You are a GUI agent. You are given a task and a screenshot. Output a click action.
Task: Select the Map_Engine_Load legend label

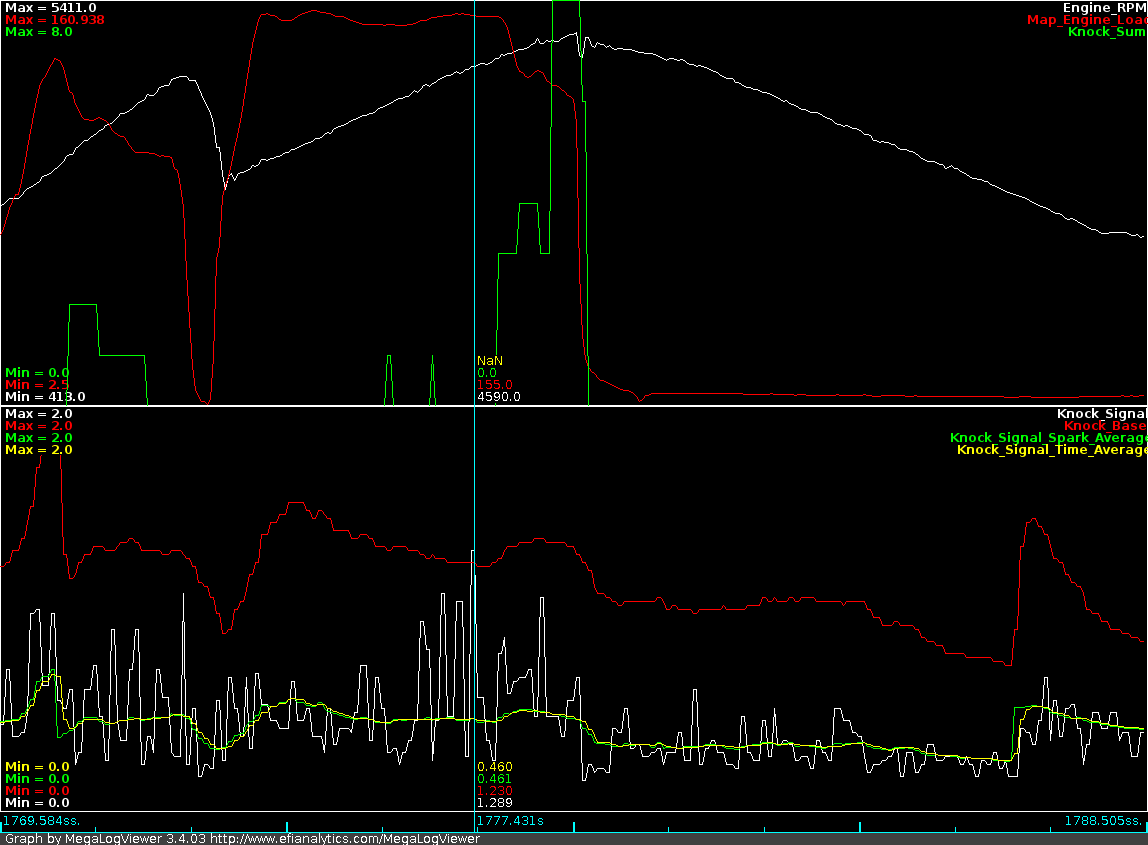[1086, 20]
